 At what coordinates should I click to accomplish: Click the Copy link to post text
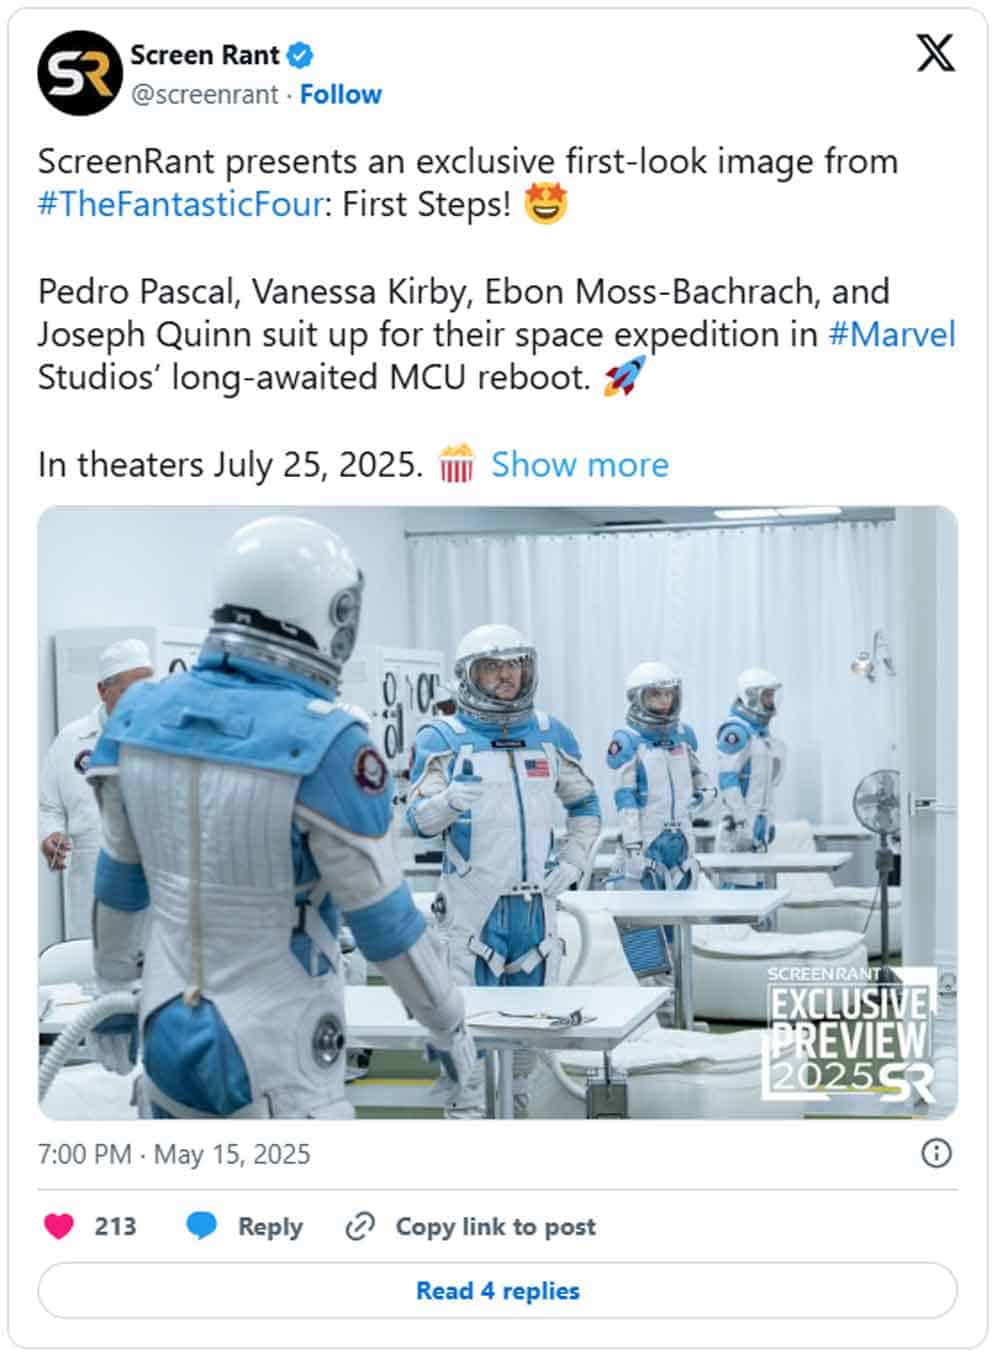tap(495, 1226)
